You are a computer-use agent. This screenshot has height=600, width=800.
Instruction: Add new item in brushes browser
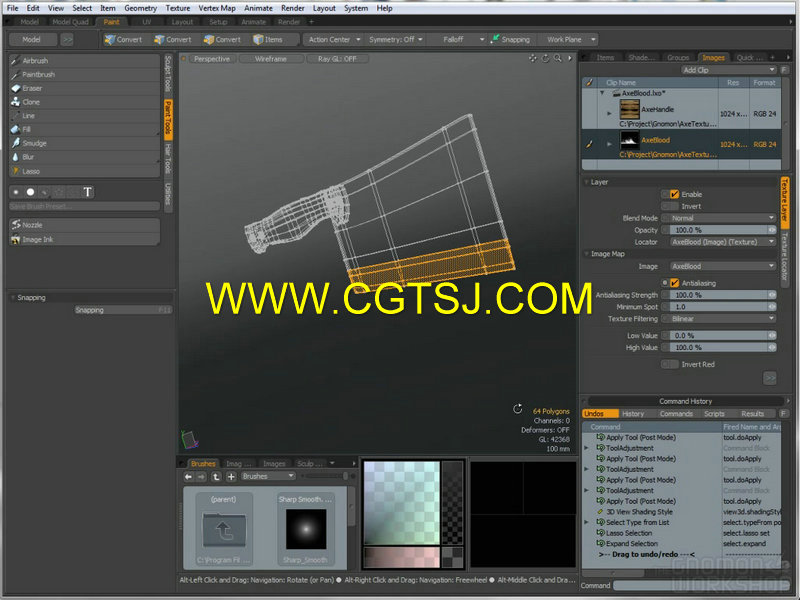[x=231, y=477]
